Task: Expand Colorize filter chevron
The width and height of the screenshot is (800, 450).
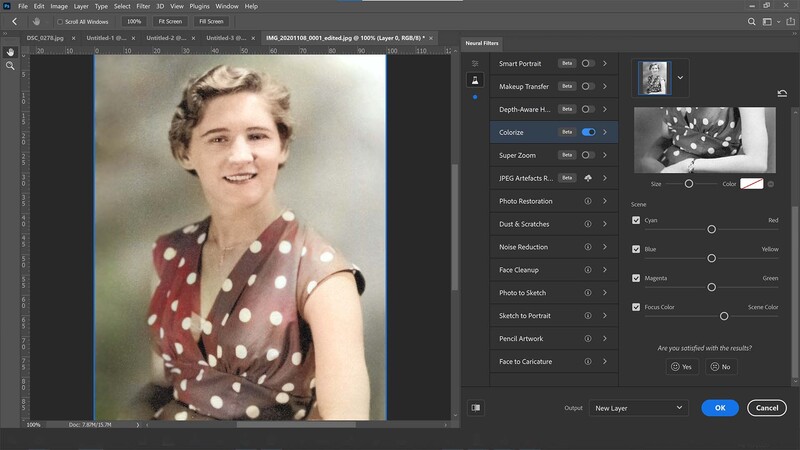Action: 605,132
